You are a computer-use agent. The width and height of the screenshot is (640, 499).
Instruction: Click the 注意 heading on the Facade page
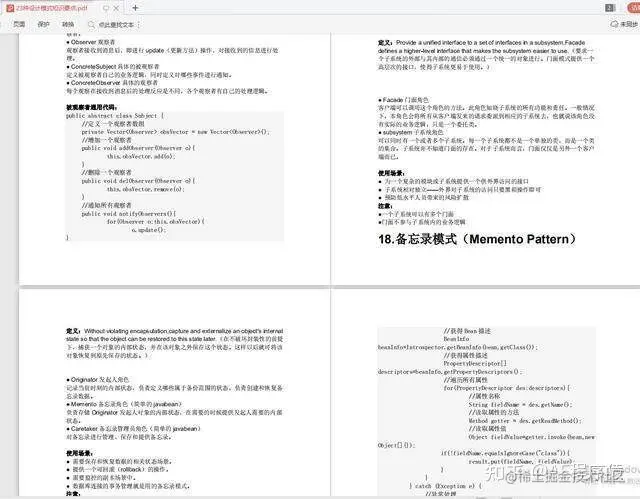[x=385, y=206]
